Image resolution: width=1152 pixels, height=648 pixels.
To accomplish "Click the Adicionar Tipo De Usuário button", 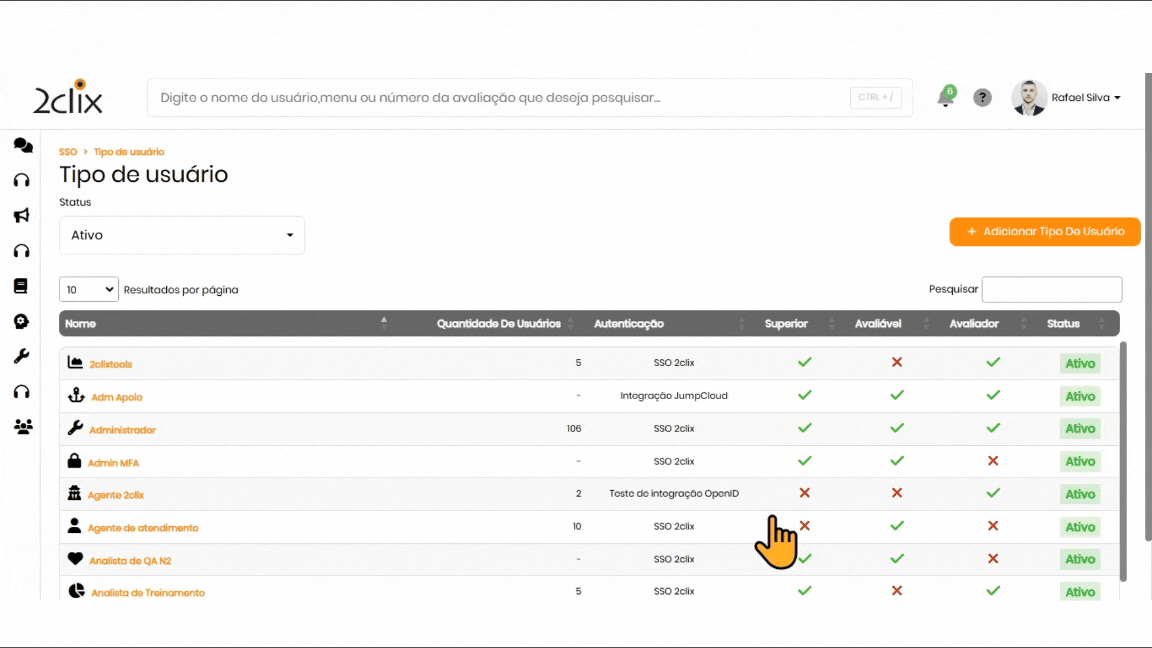I will click(1044, 231).
